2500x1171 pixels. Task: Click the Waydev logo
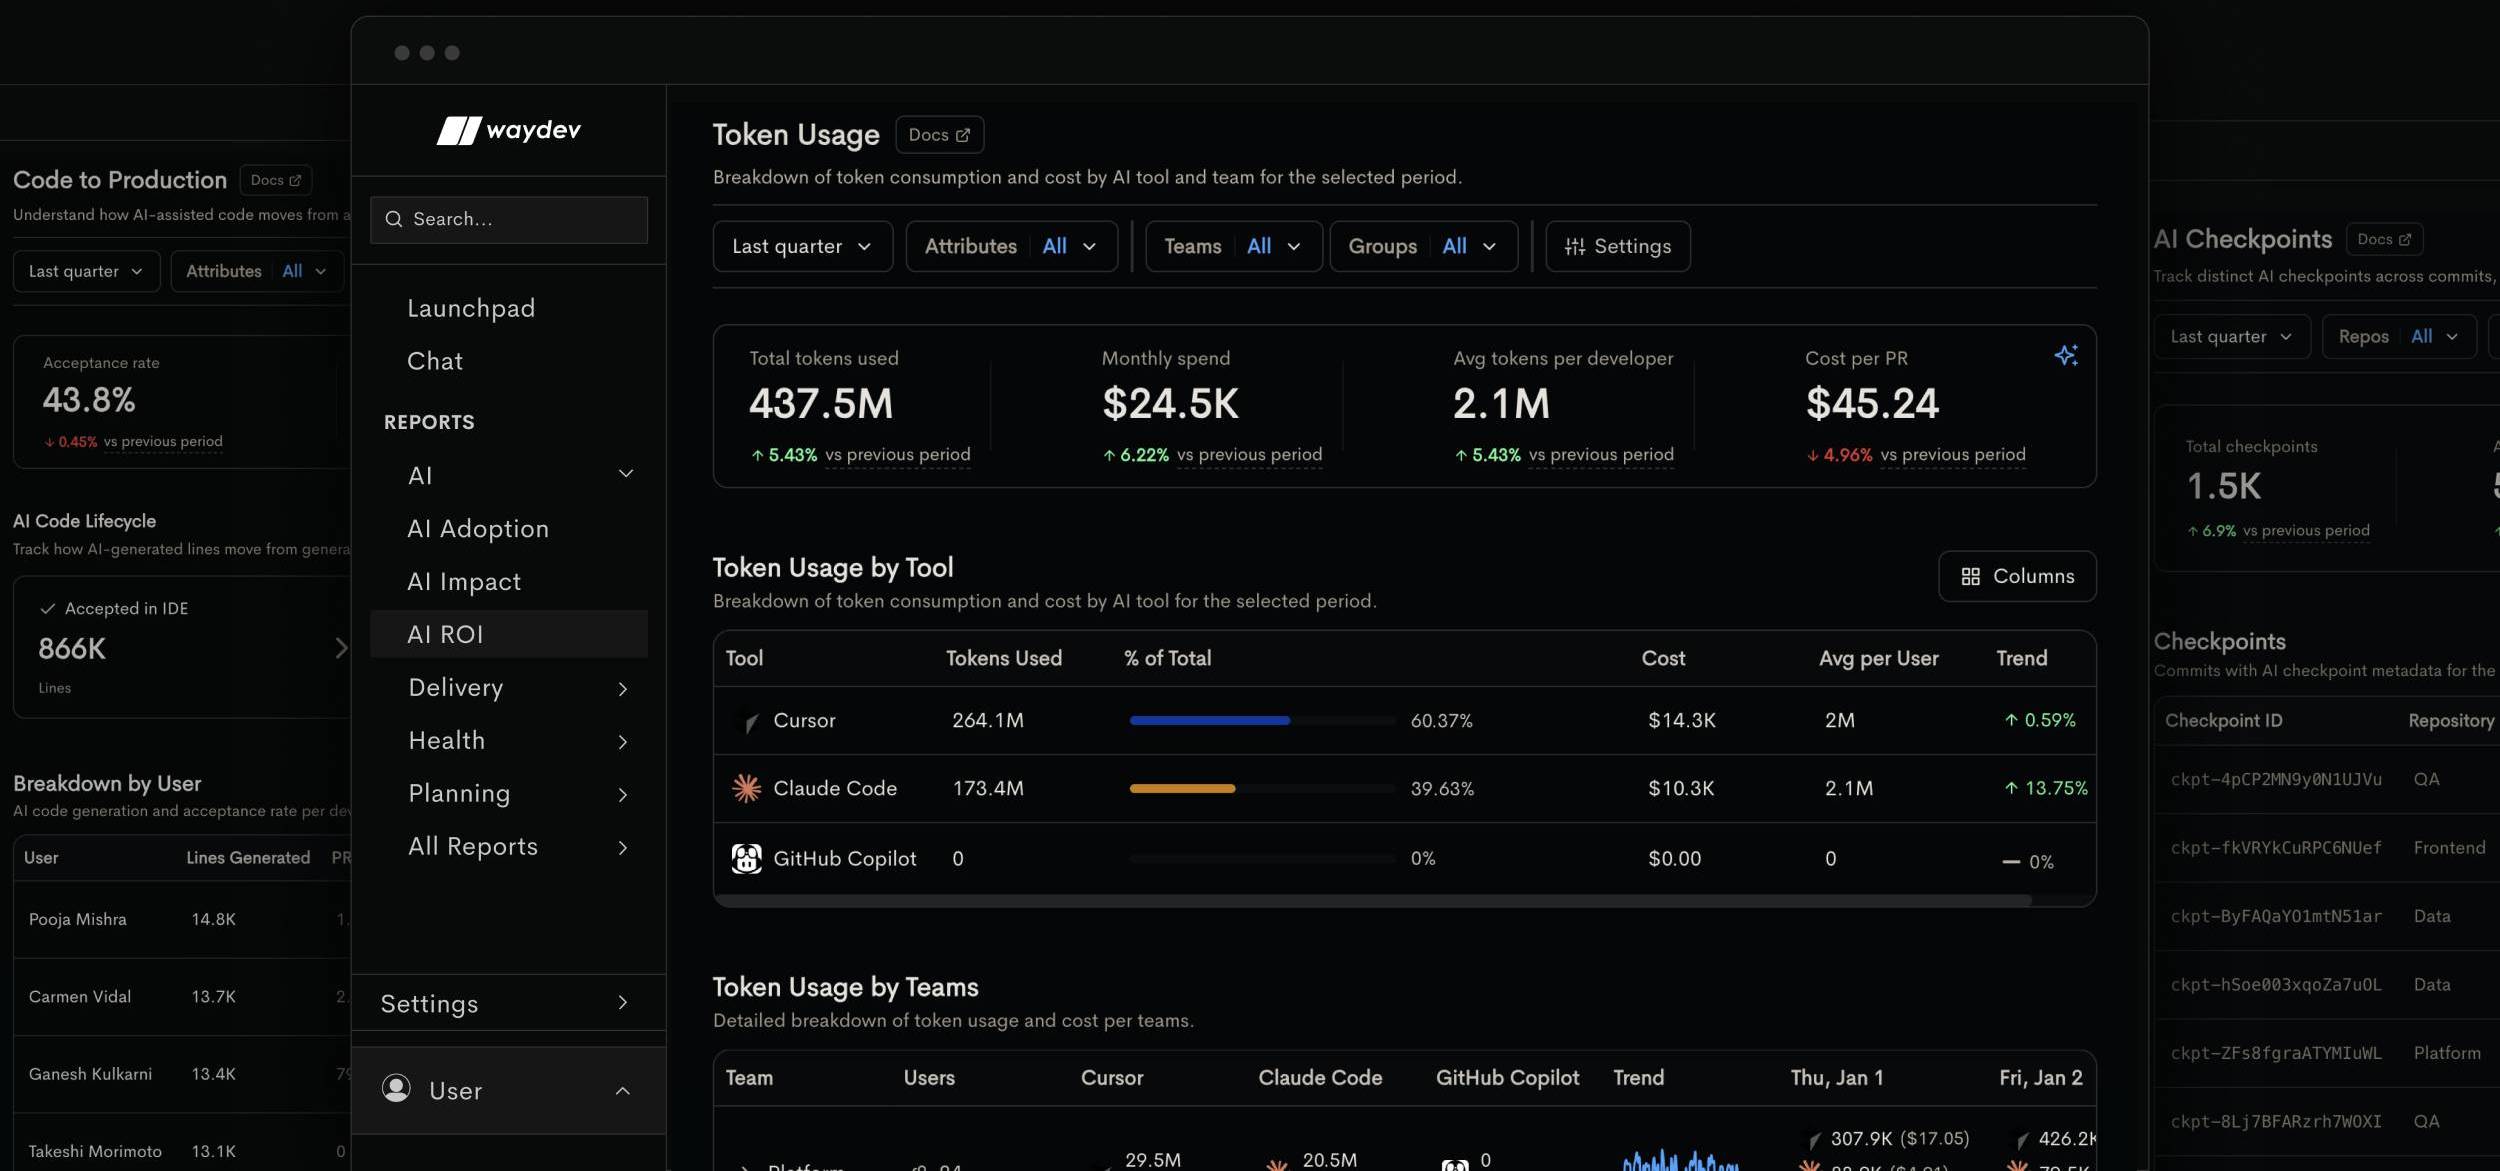click(508, 130)
